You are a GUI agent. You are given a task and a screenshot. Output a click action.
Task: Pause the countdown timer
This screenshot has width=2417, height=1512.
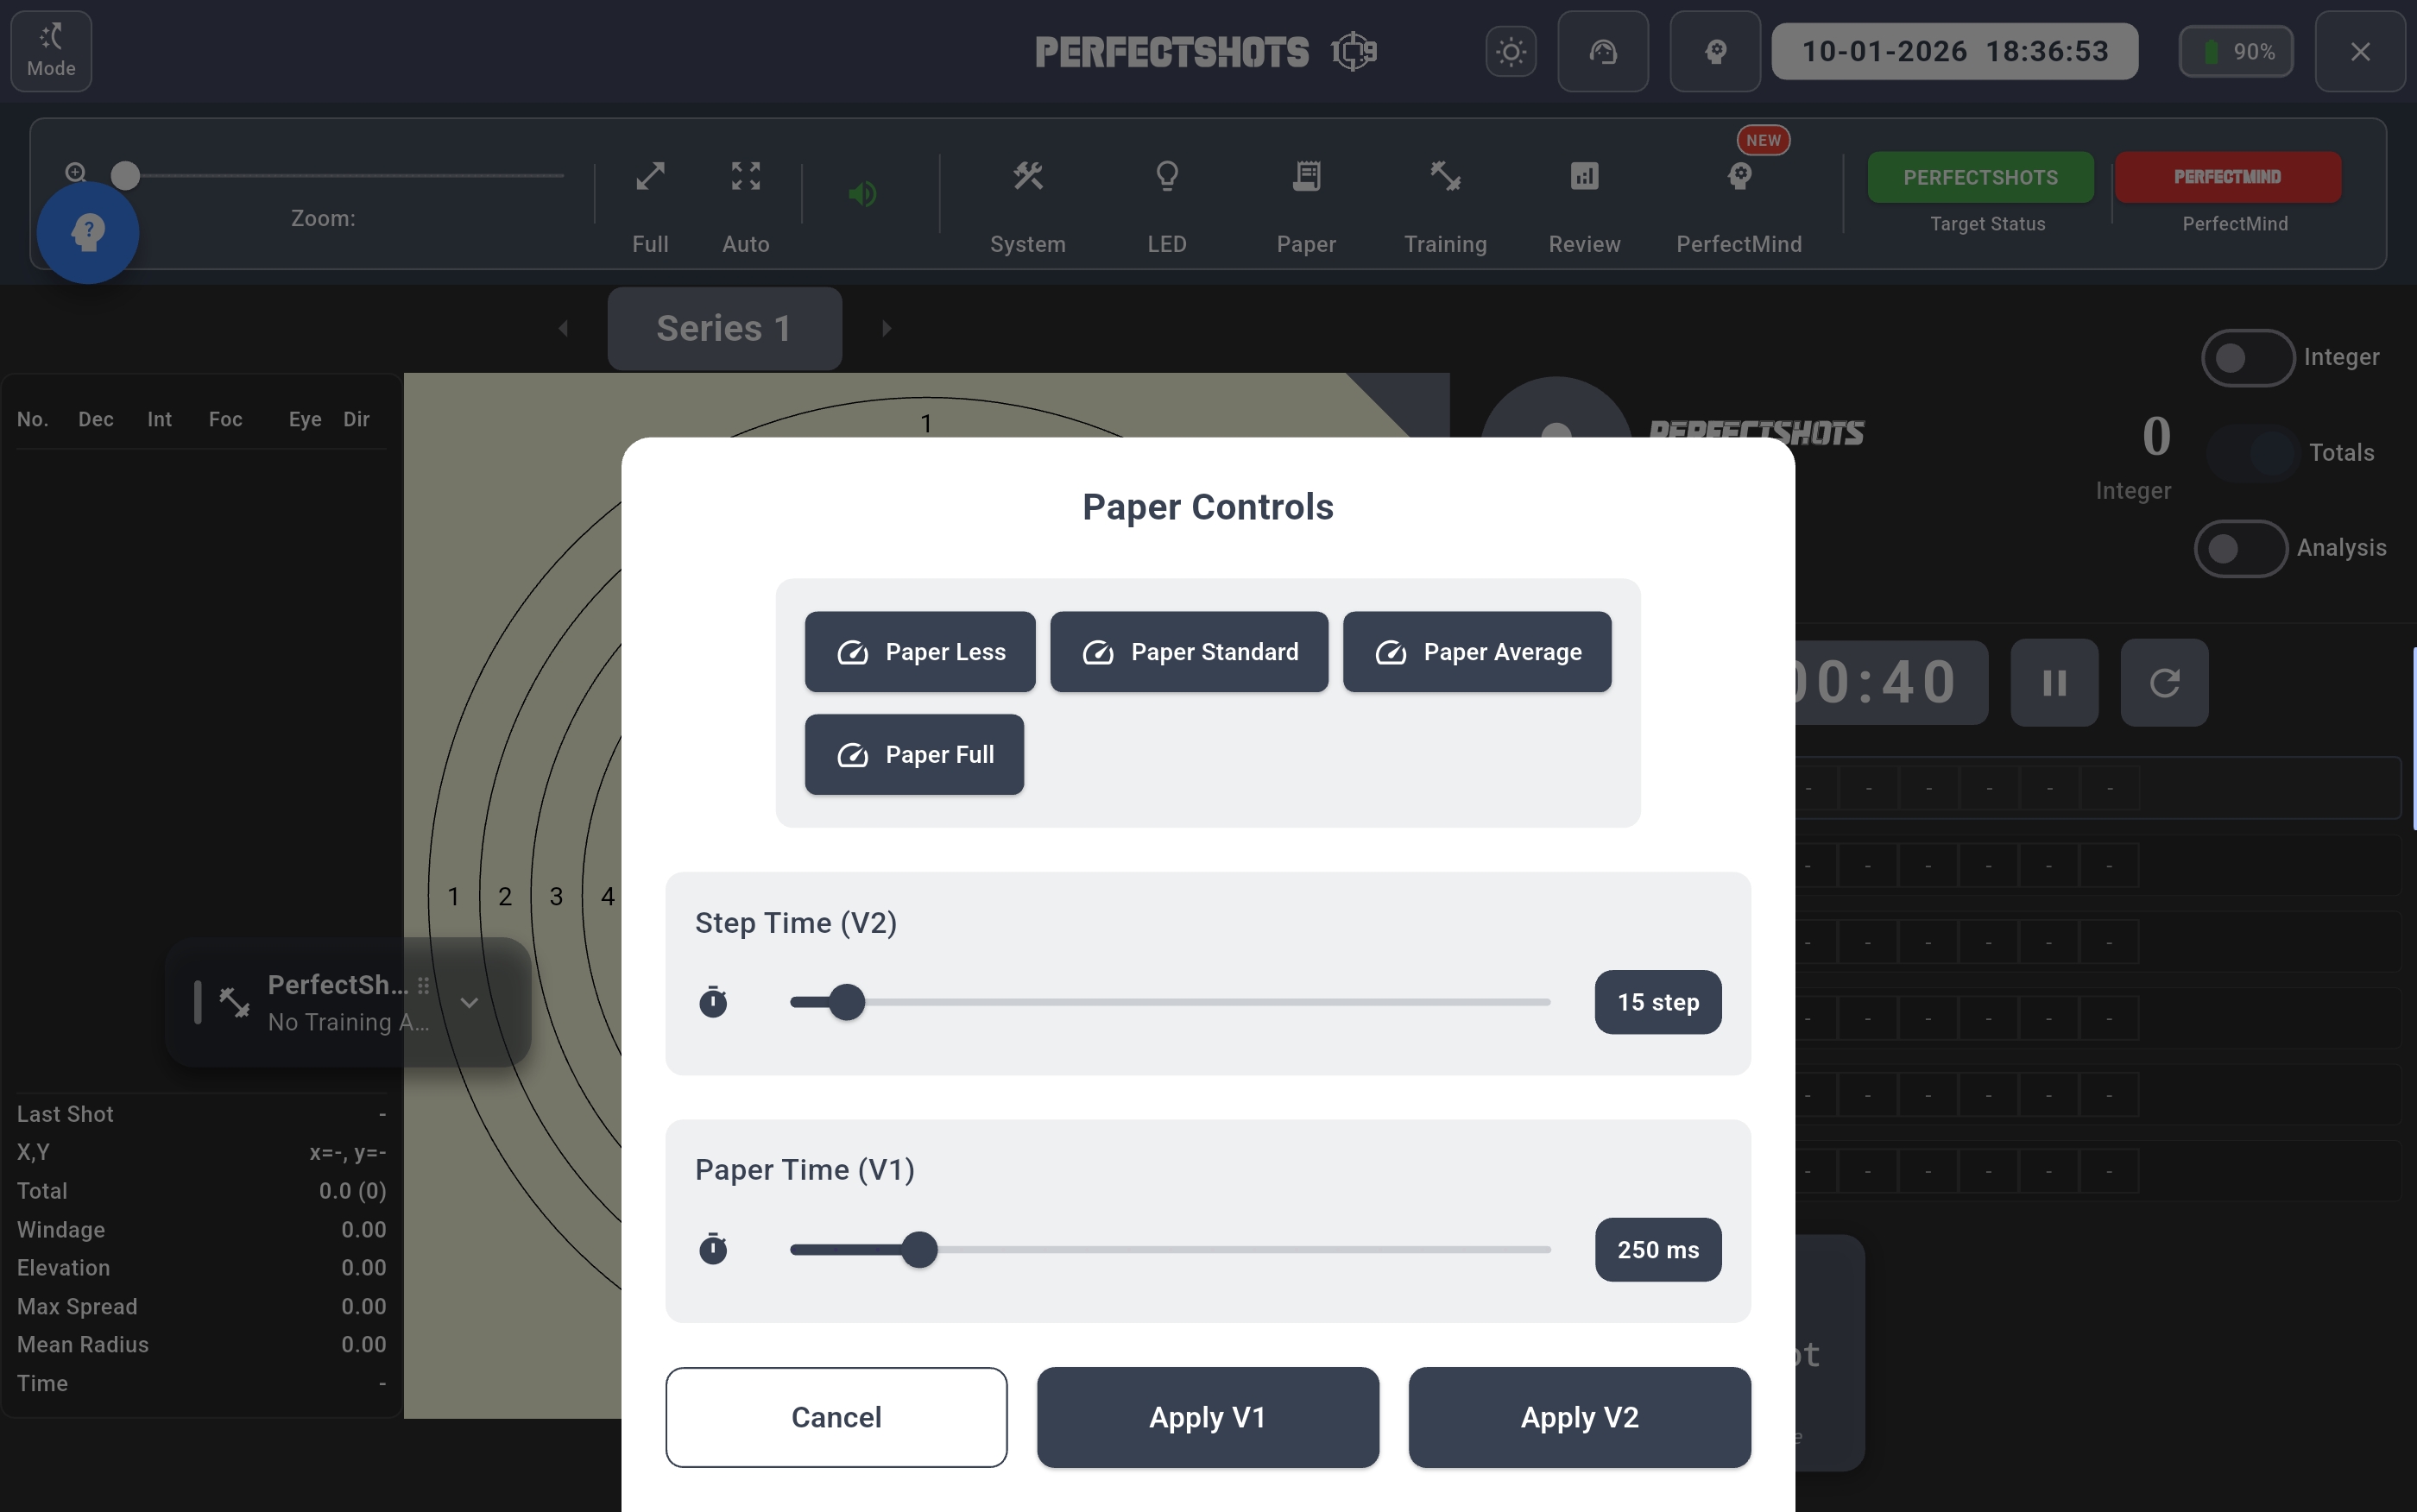tap(2053, 683)
